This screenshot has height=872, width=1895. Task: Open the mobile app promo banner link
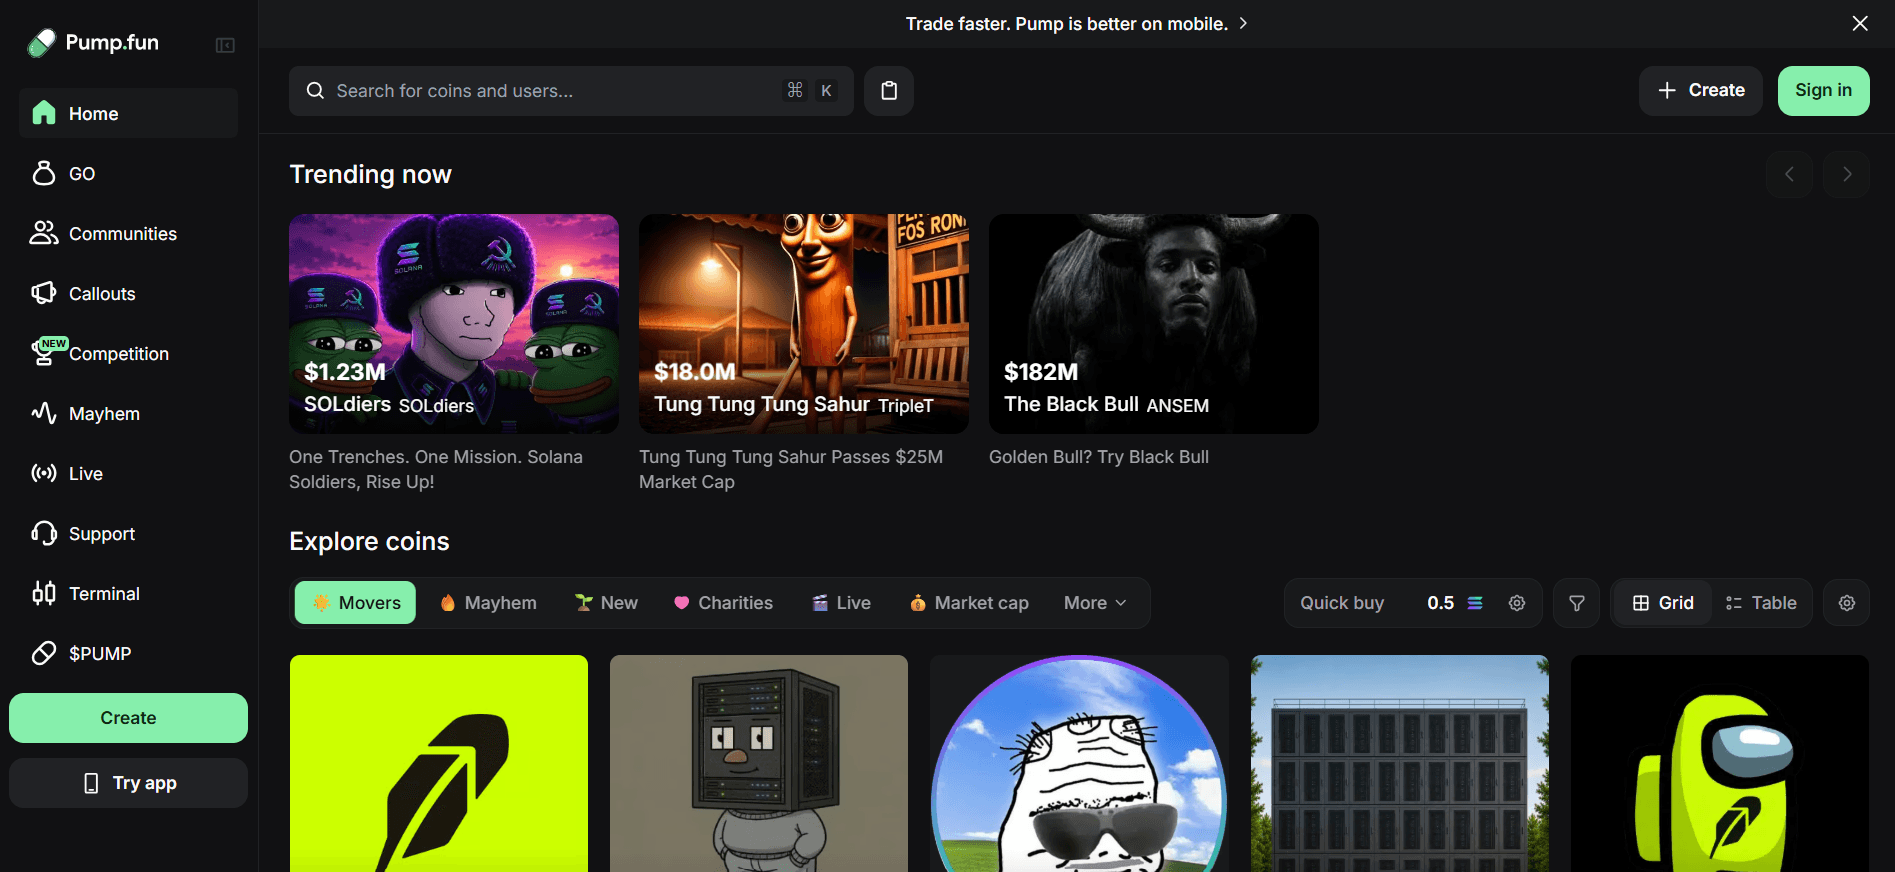click(x=1076, y=24)
